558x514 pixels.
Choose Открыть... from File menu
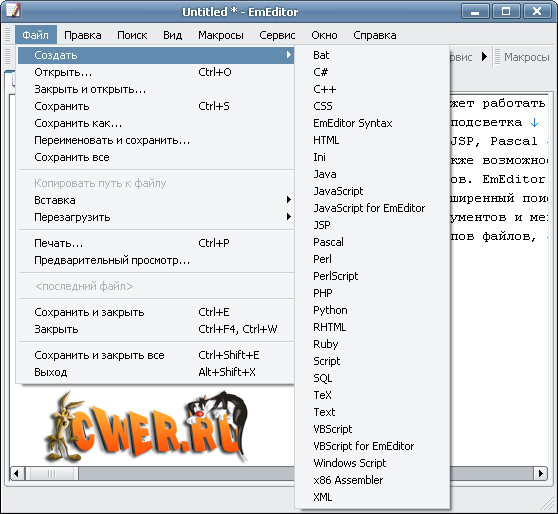[x=156, y=72]
